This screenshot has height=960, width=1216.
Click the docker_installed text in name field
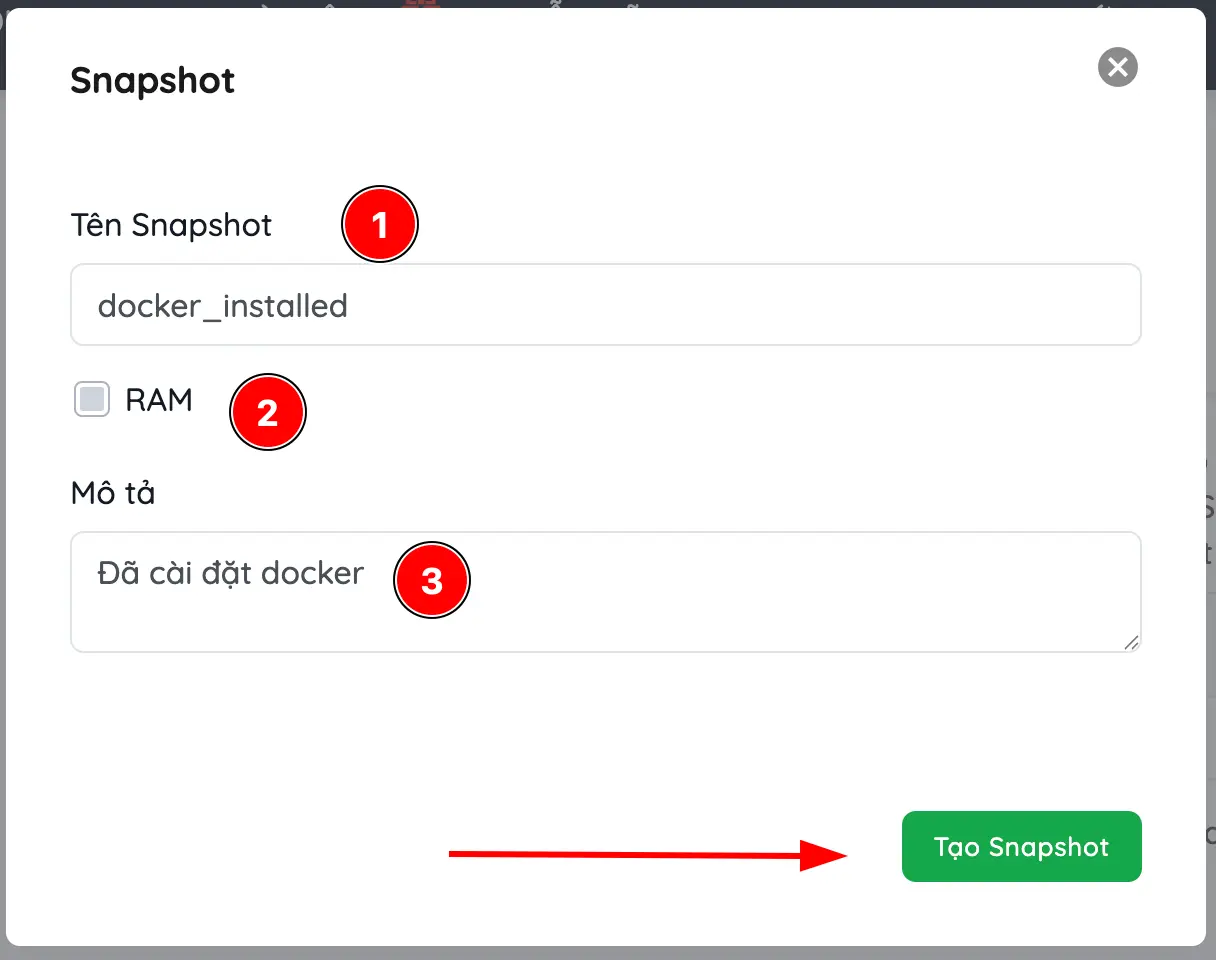[222, 305]
